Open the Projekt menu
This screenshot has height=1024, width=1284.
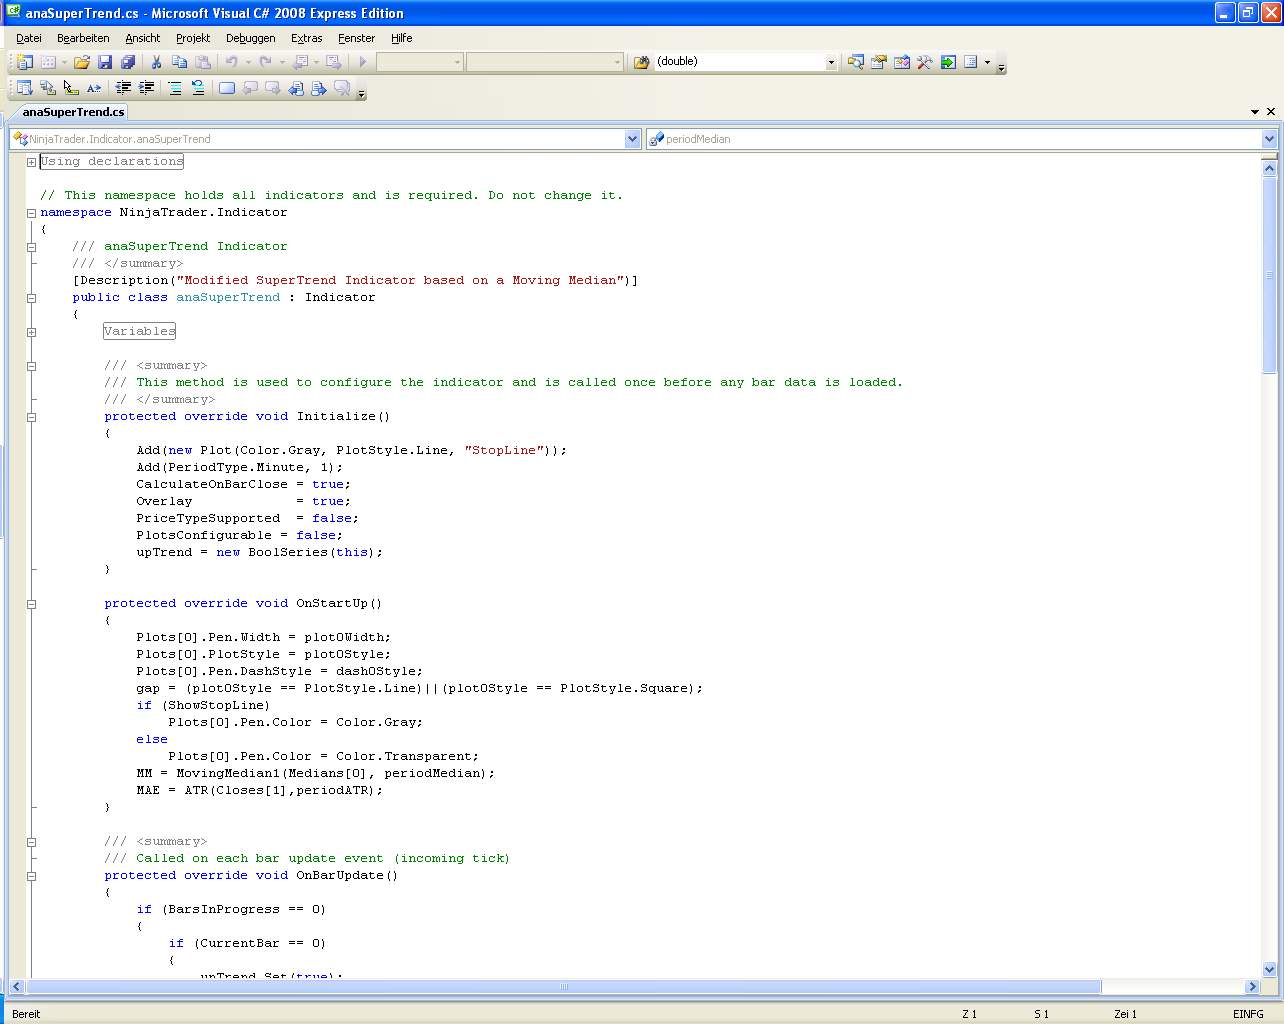pos(193,38)
